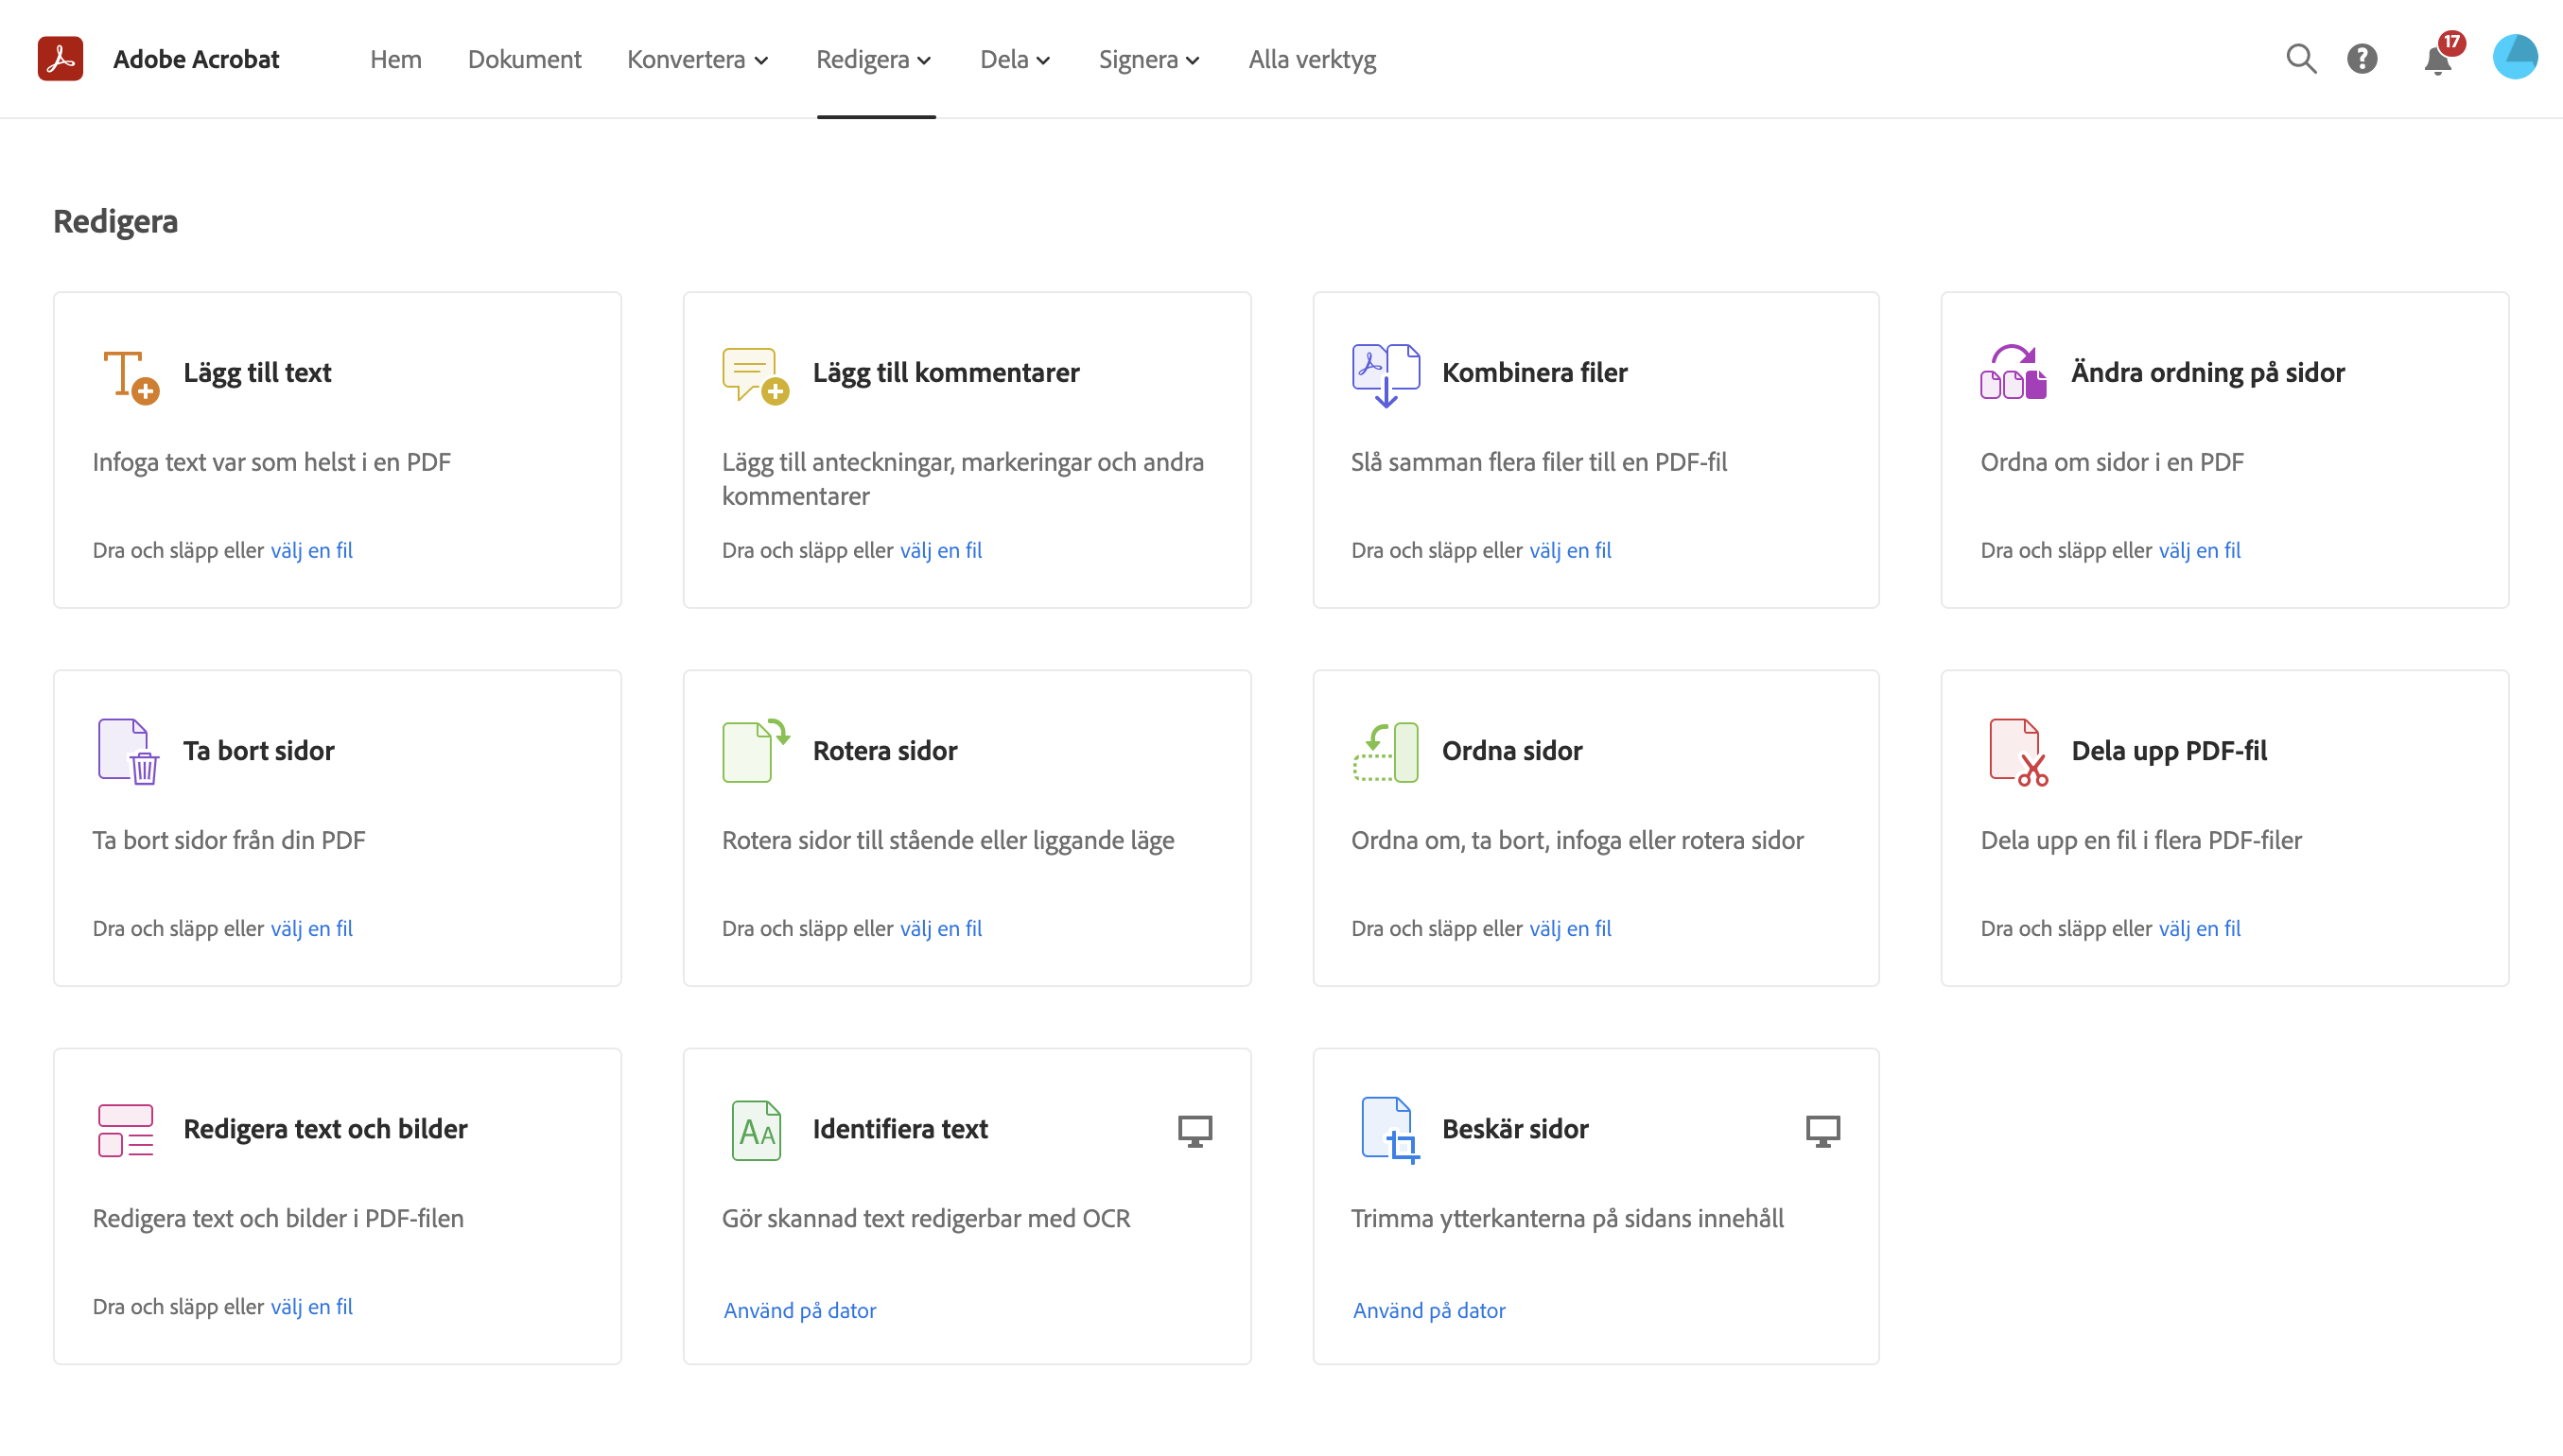Expand the Konvertera dropdown menu

coord(698,59)
